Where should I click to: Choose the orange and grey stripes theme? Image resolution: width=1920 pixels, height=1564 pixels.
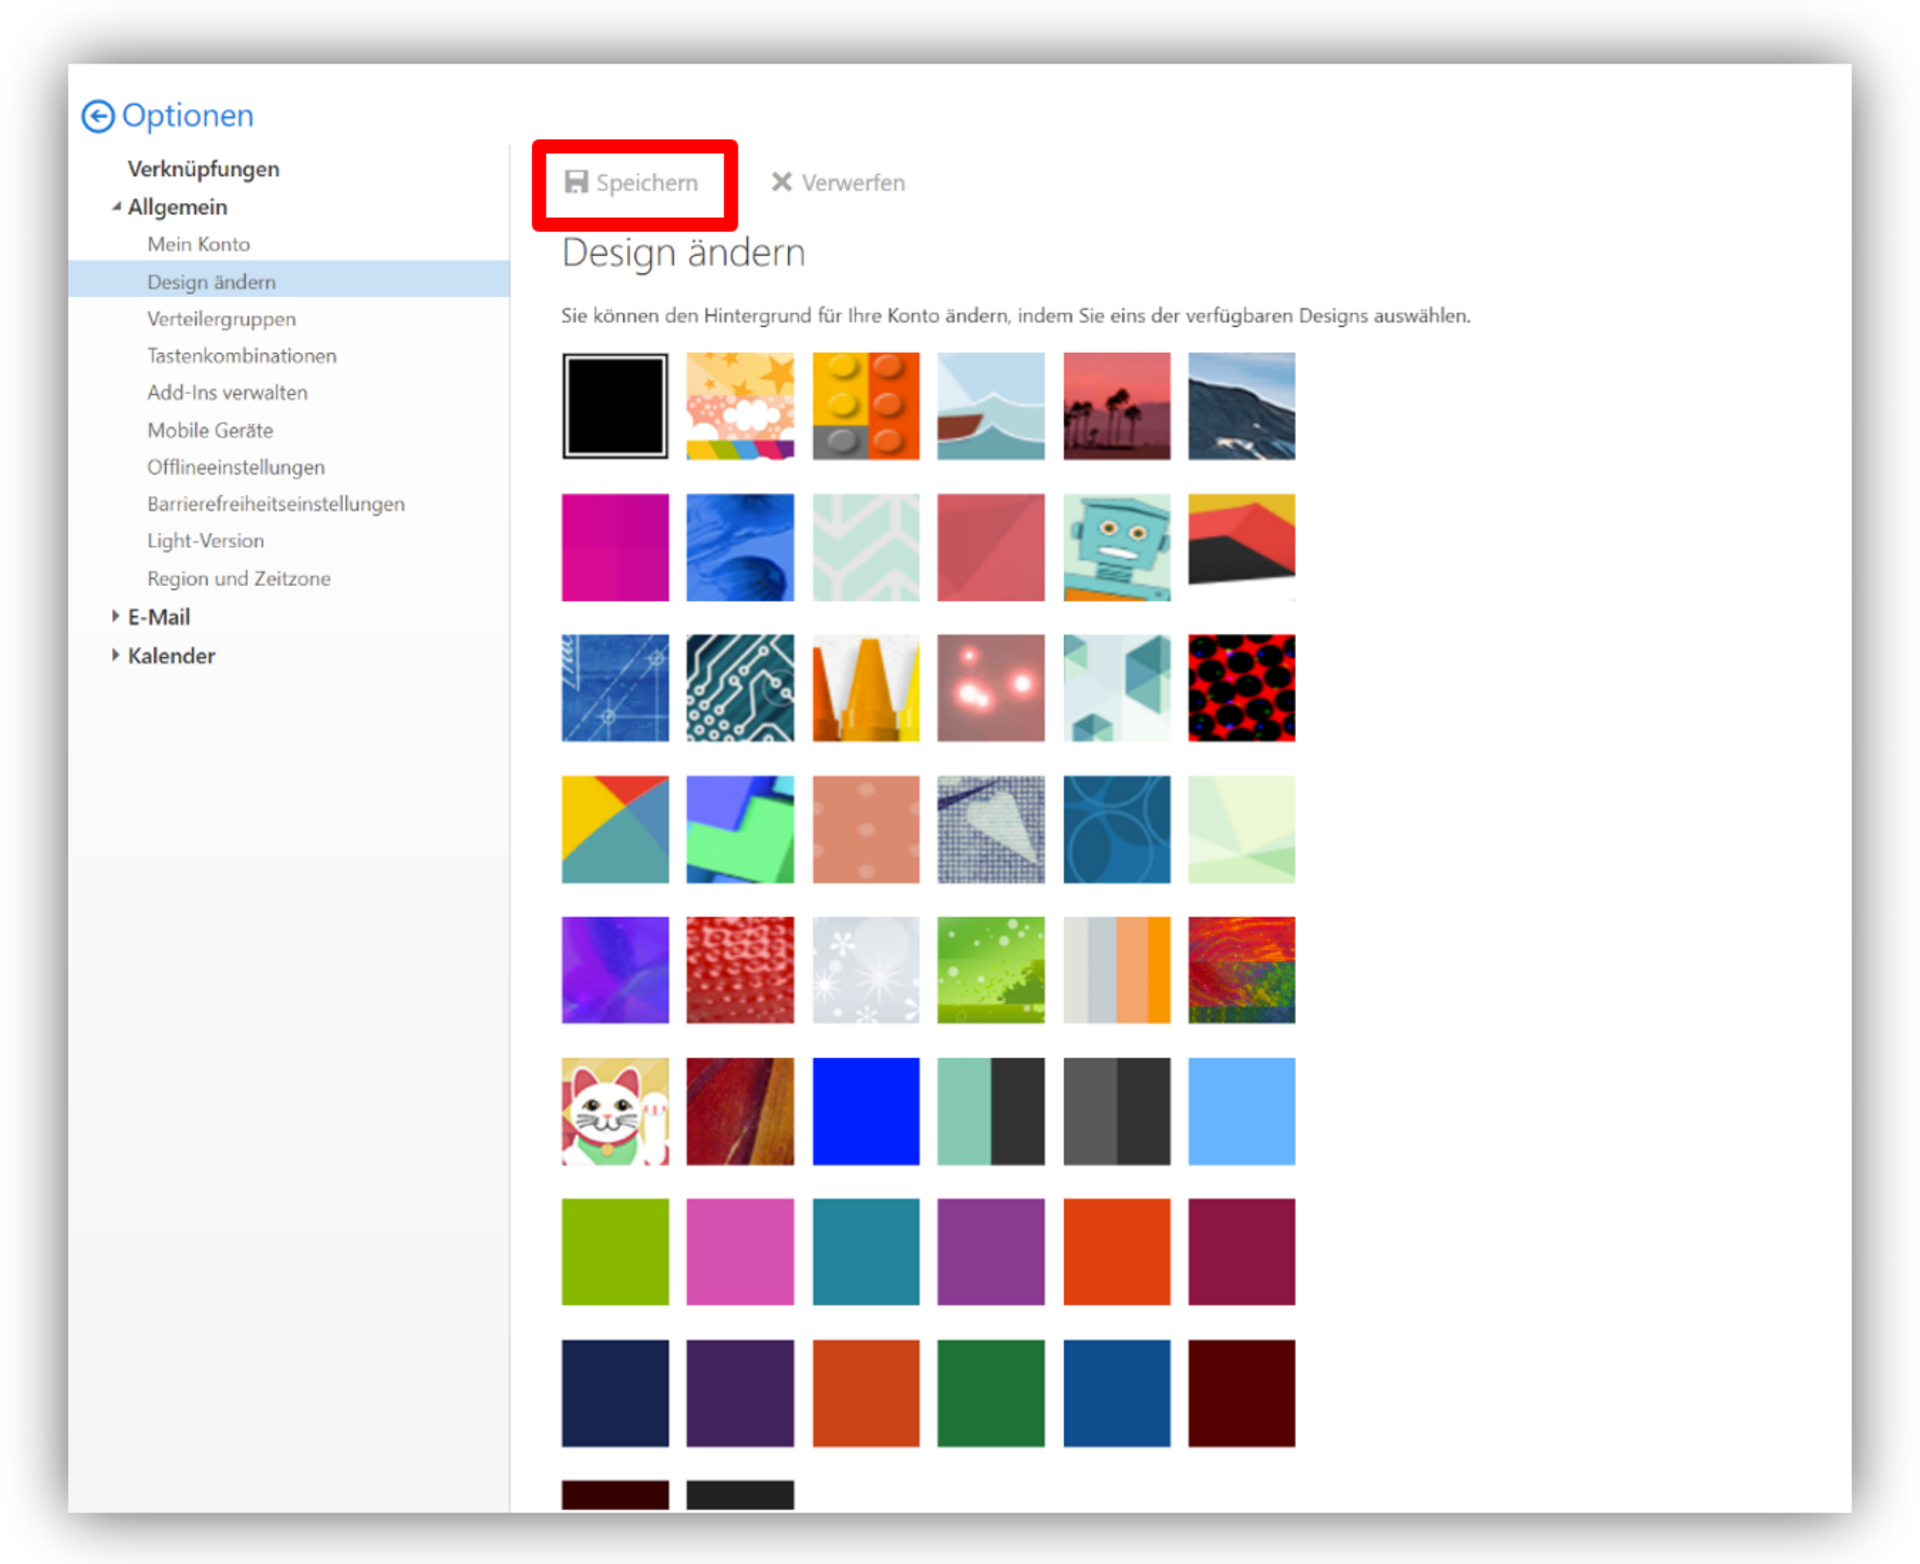click(1117, 970)
